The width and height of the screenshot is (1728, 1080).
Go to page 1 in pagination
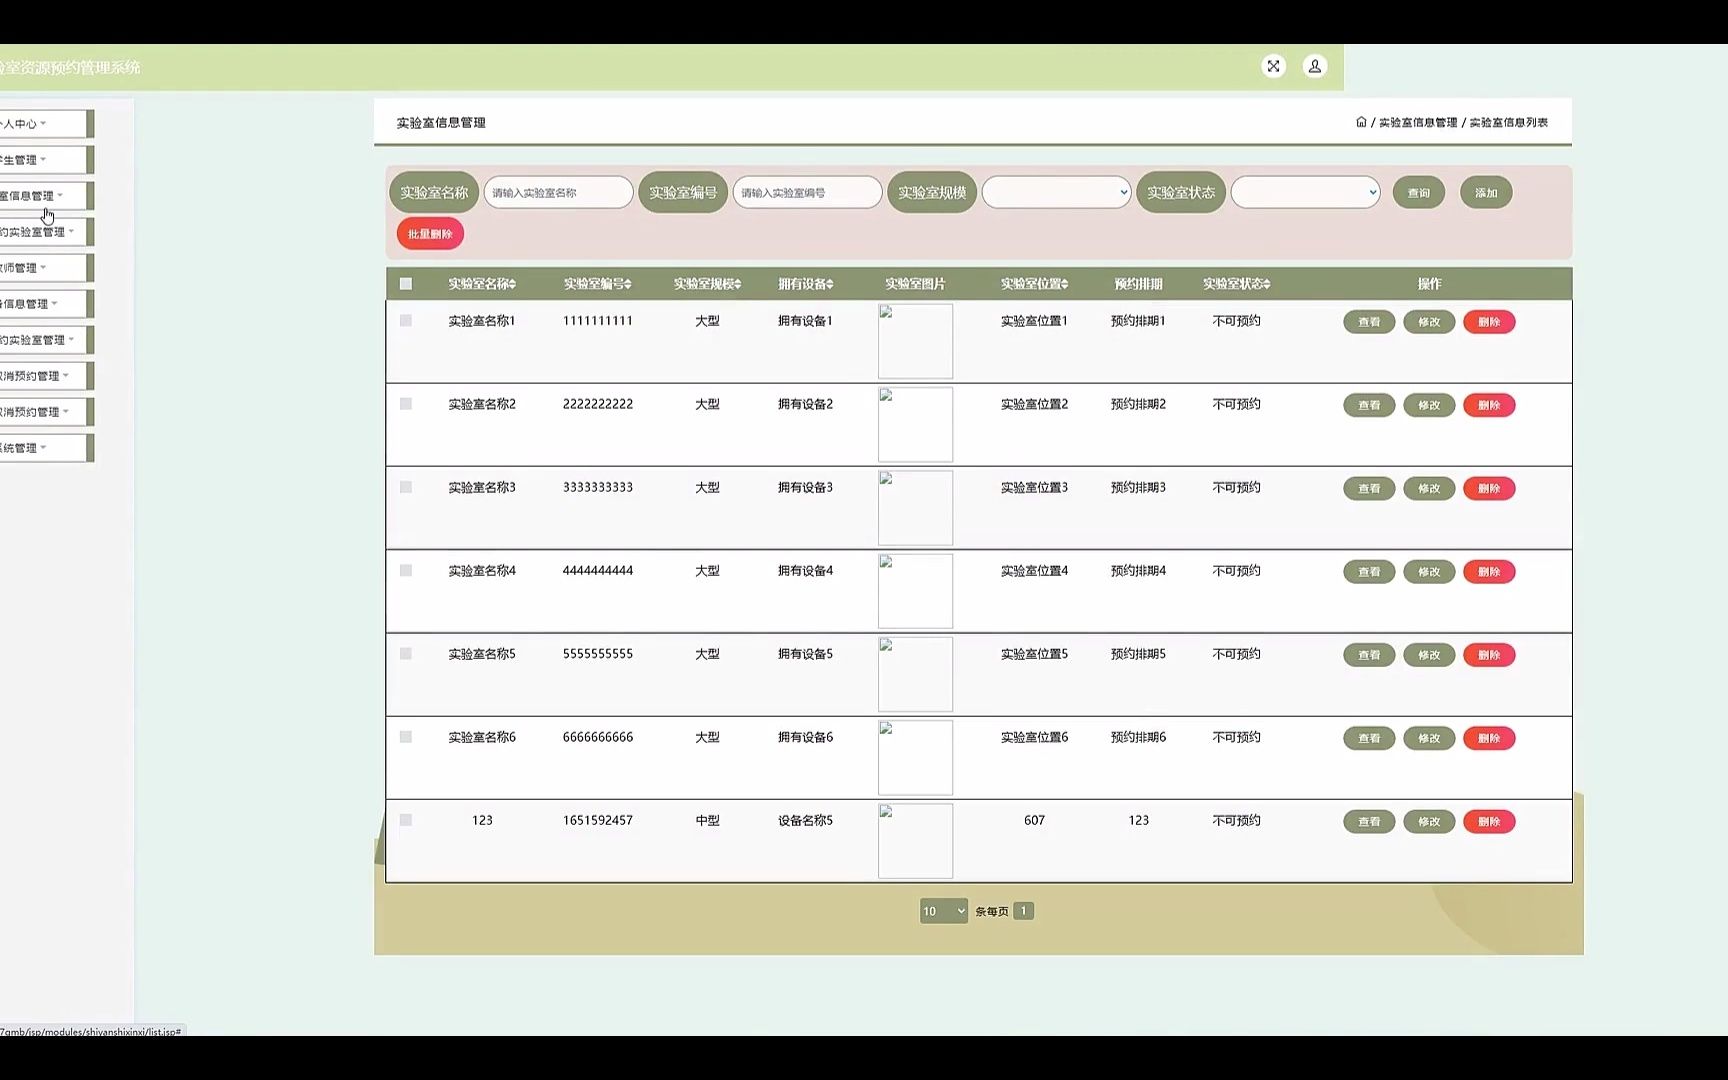pyautogui.click(x=1023, y=911)
